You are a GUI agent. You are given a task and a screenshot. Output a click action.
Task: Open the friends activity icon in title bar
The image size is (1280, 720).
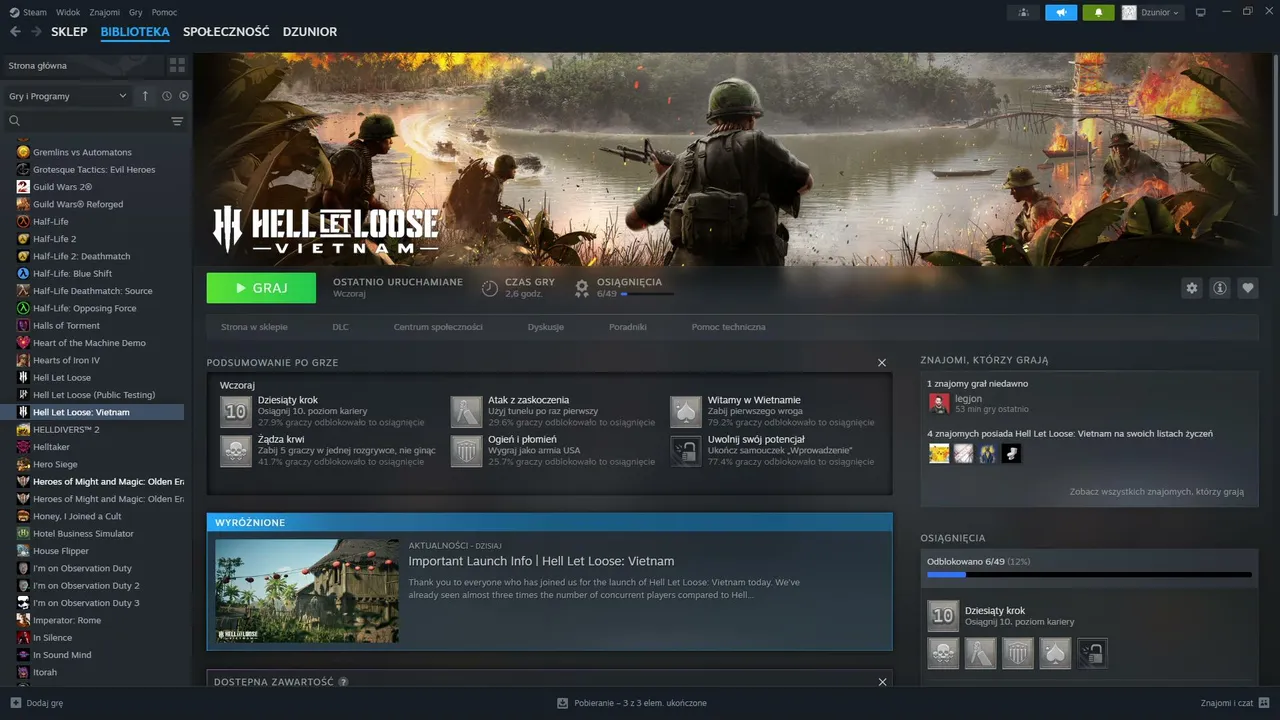point(1023,12)
